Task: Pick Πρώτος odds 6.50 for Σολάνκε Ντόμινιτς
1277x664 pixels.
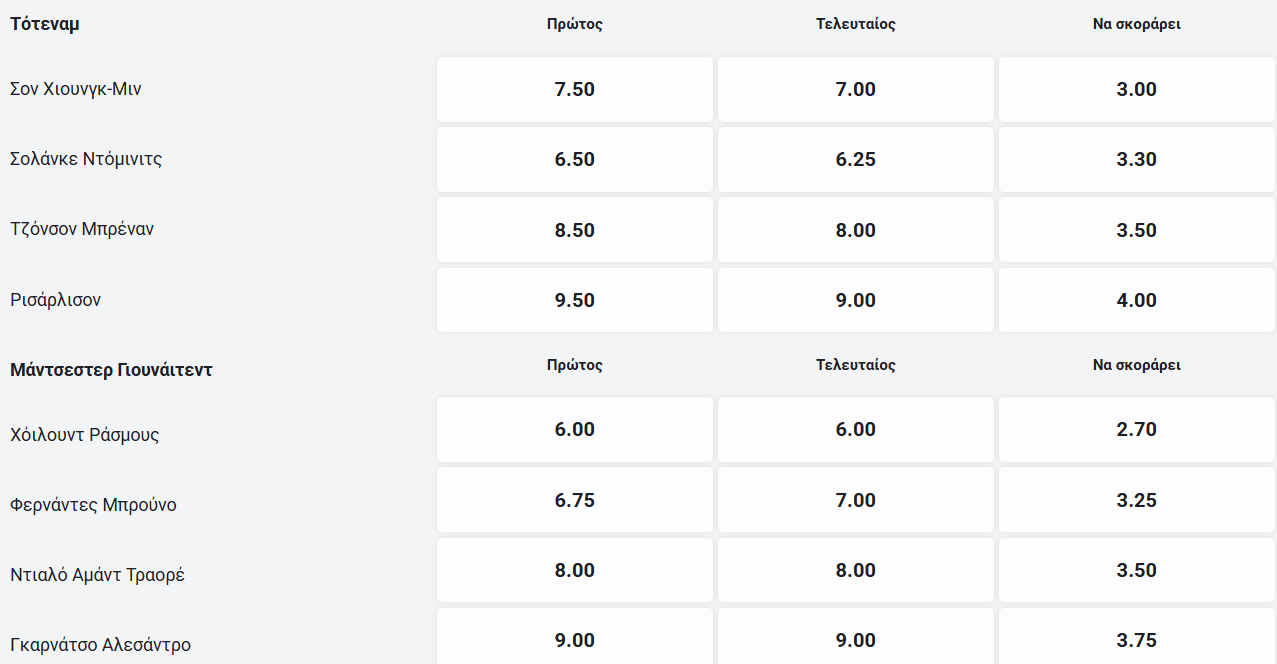Action: pos(575,159)
